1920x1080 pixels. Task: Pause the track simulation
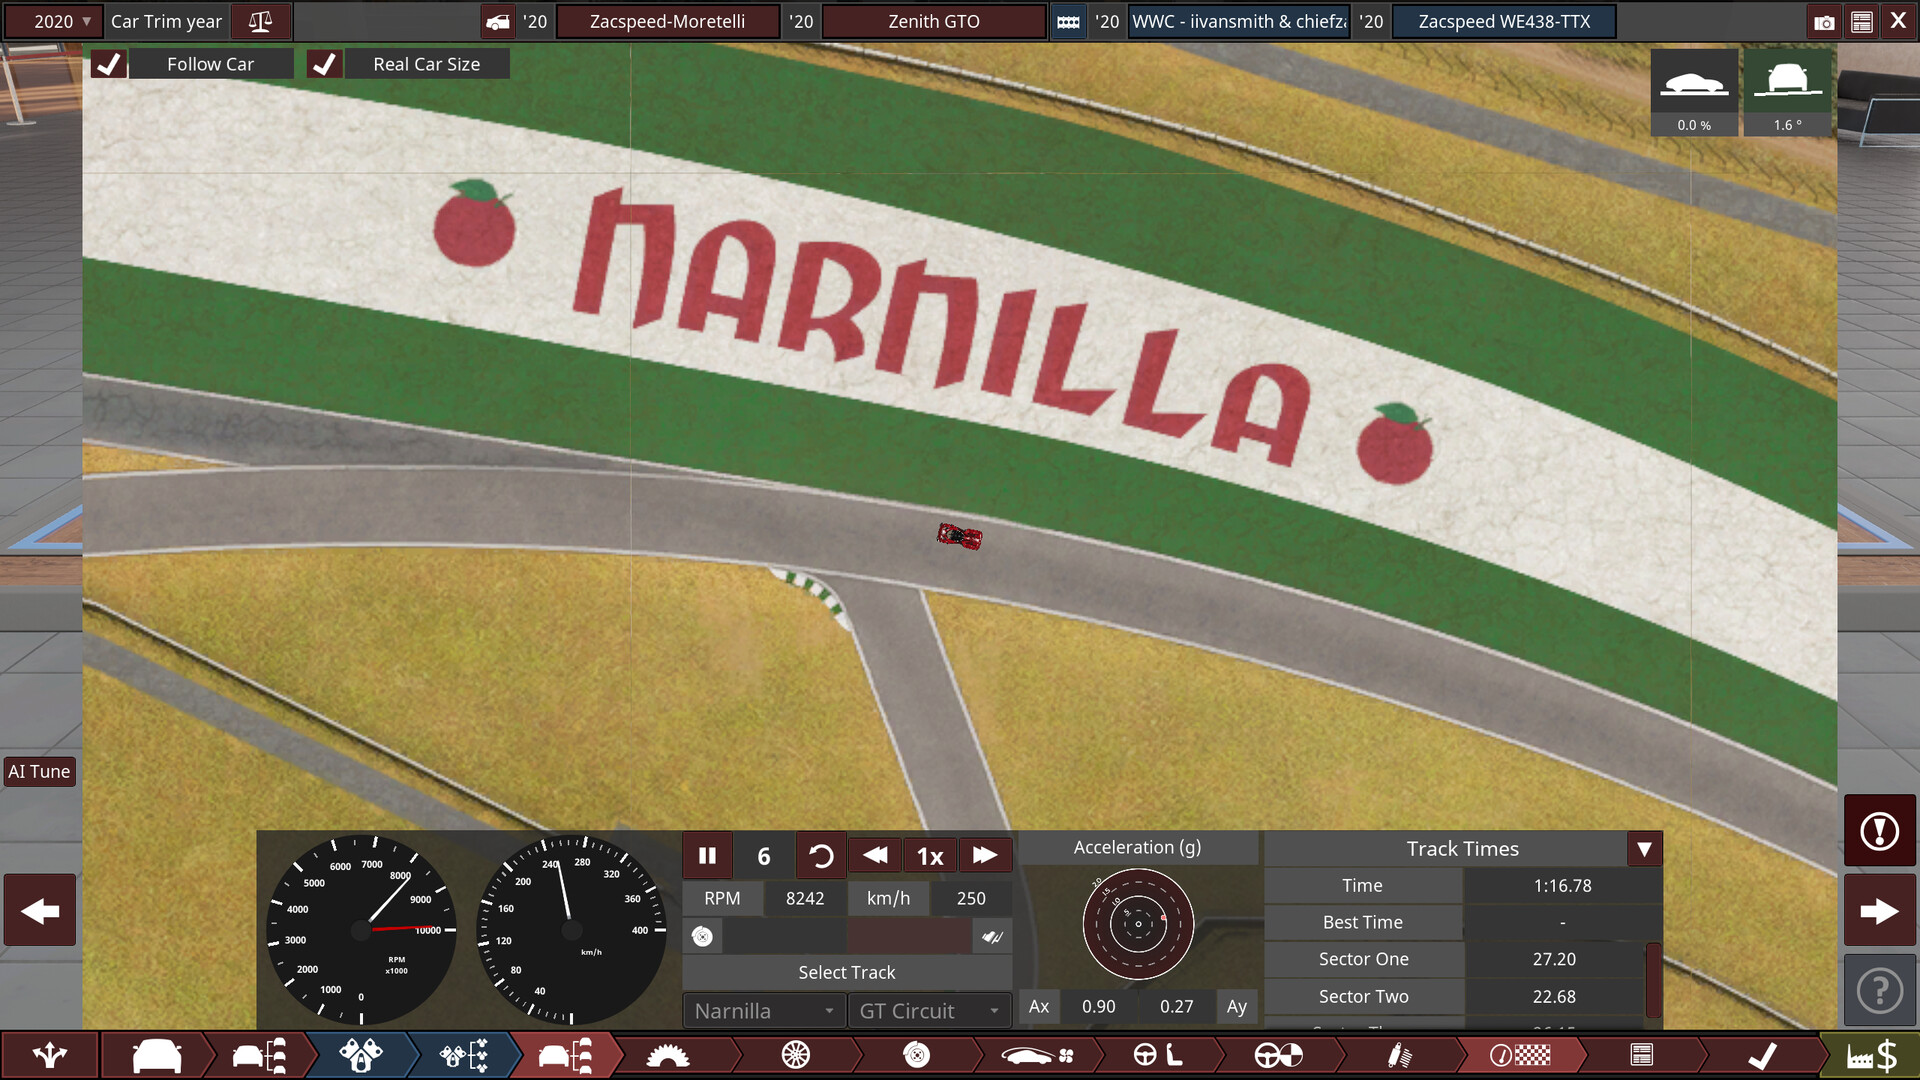coord(707,855)
